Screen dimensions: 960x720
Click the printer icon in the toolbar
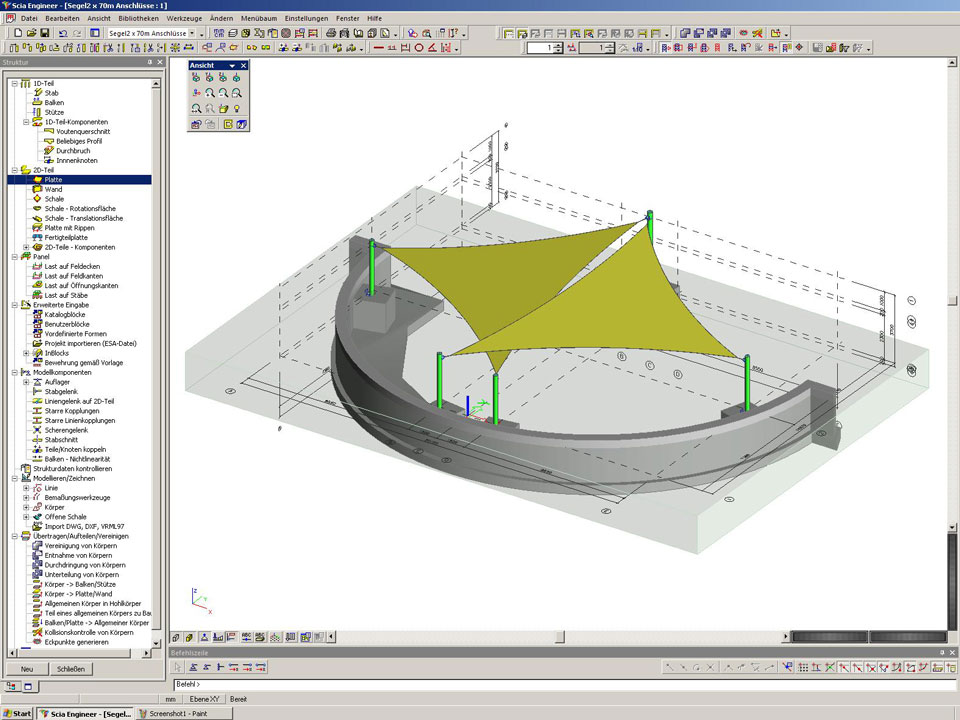330,33
